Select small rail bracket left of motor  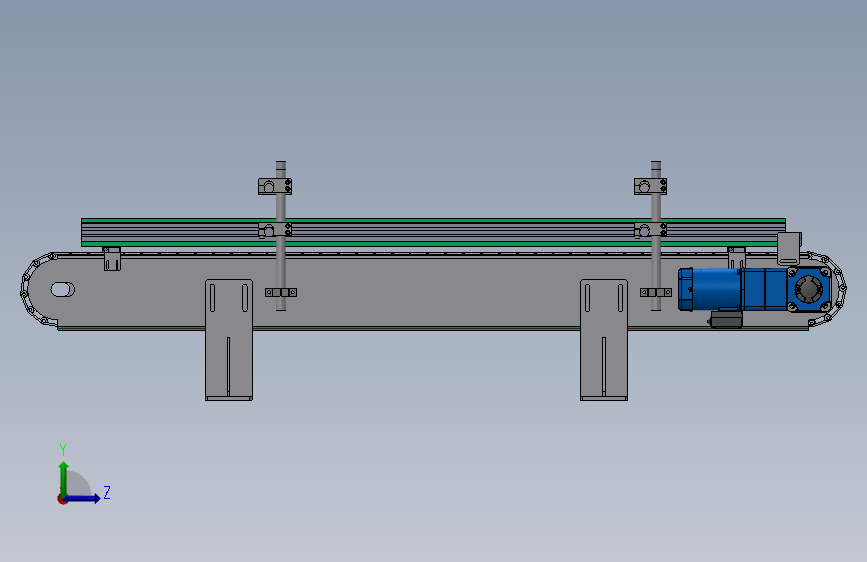point(737,258)
